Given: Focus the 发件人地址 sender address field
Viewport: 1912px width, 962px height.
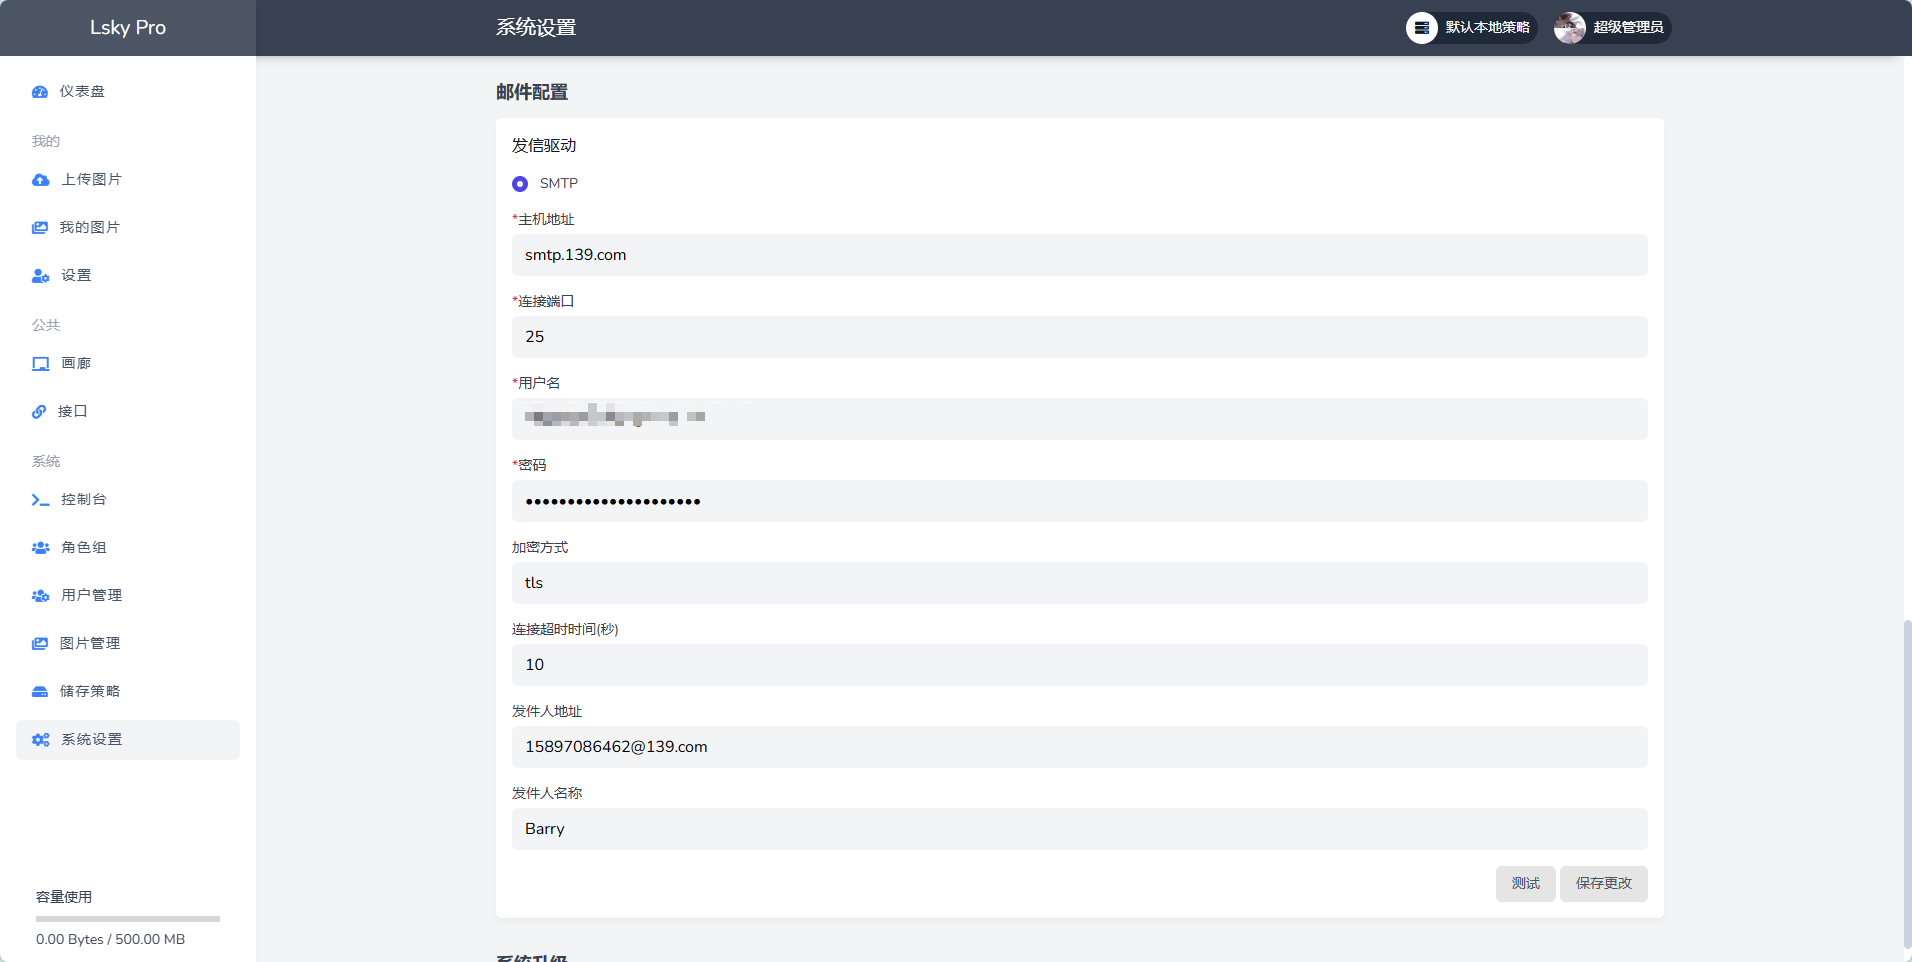Looking at the screenshot, I should 1080,747.
